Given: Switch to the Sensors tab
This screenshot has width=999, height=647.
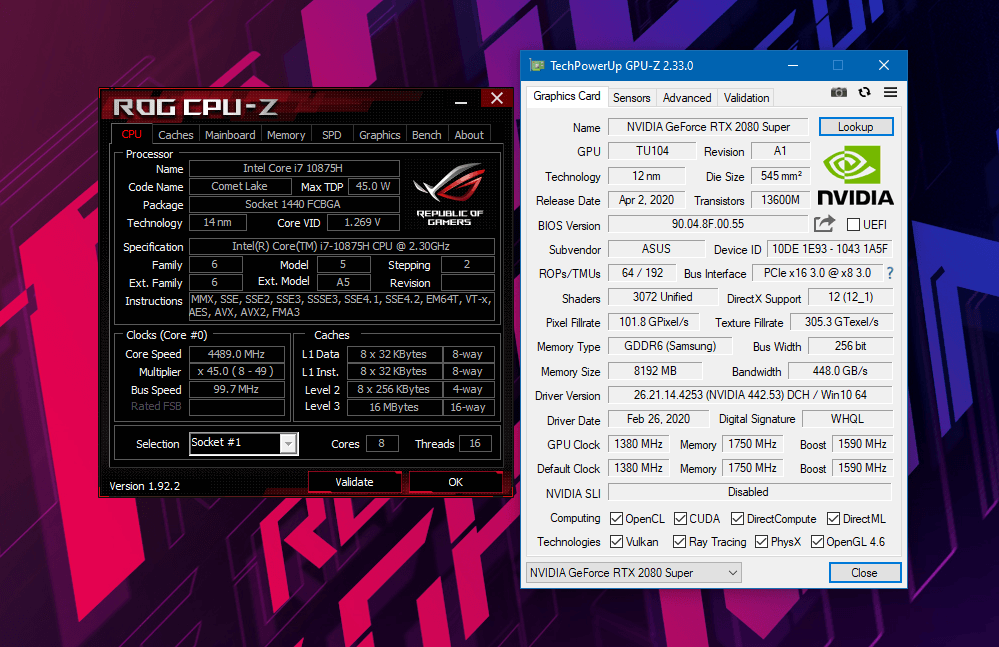Looking at the screenshot, I should 631,97.
